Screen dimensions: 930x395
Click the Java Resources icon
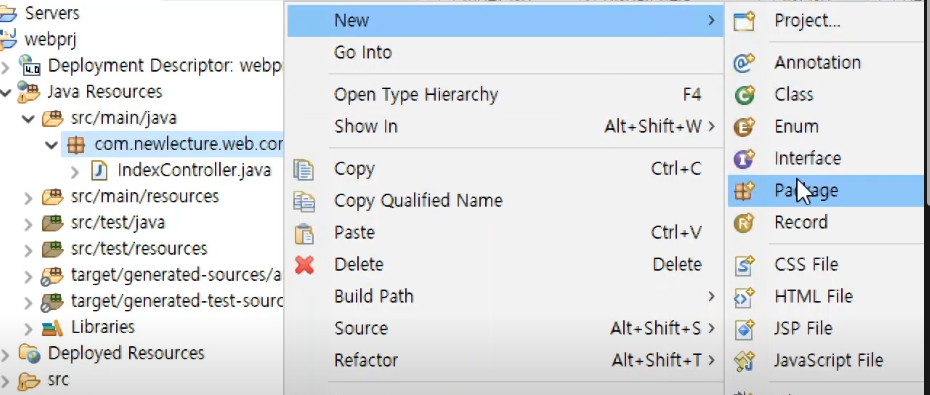point(28,92)
